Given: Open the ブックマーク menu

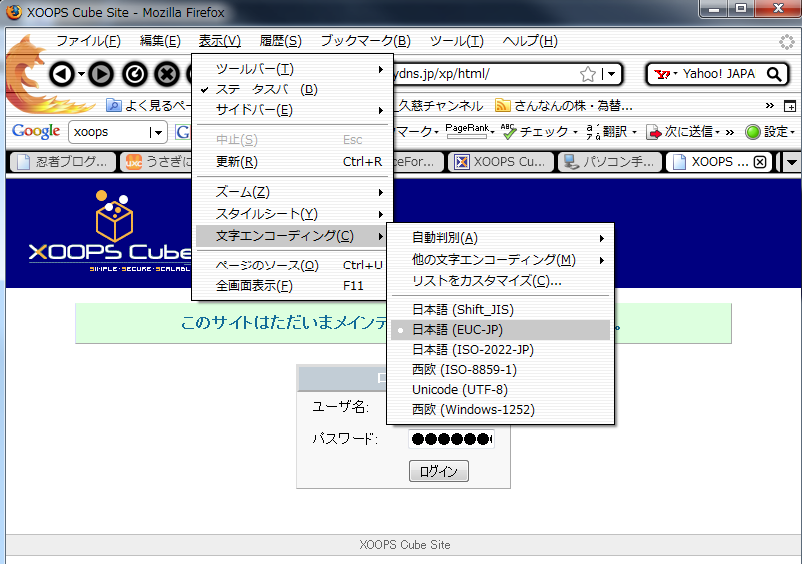Looking at the screenshot, I should point(366,41).
